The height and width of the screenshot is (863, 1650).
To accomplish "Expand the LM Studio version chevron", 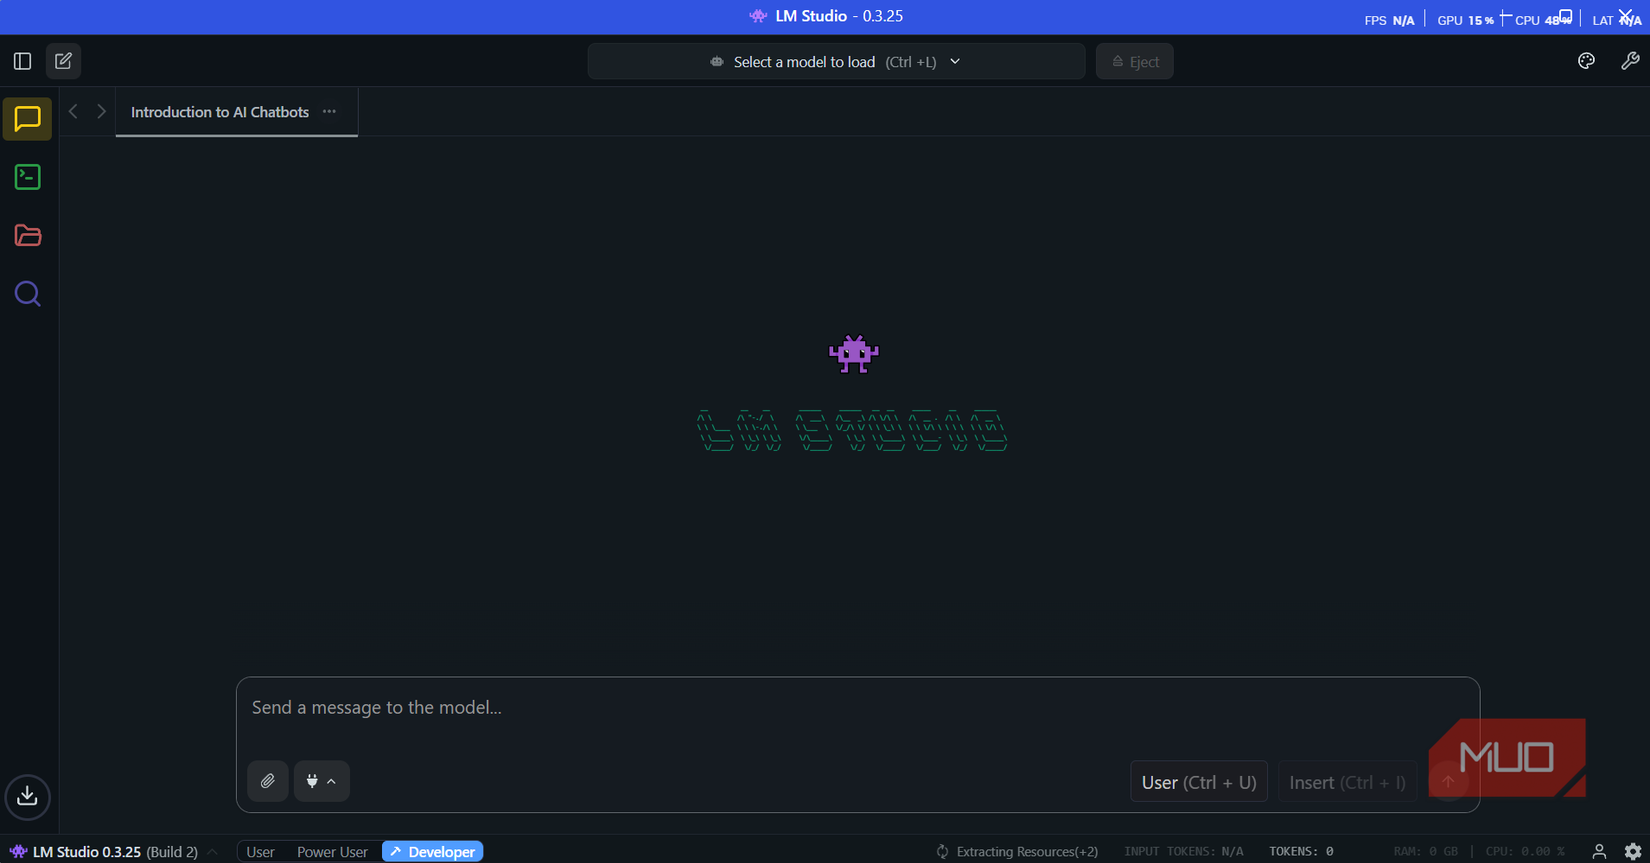I will coord(212,852).
